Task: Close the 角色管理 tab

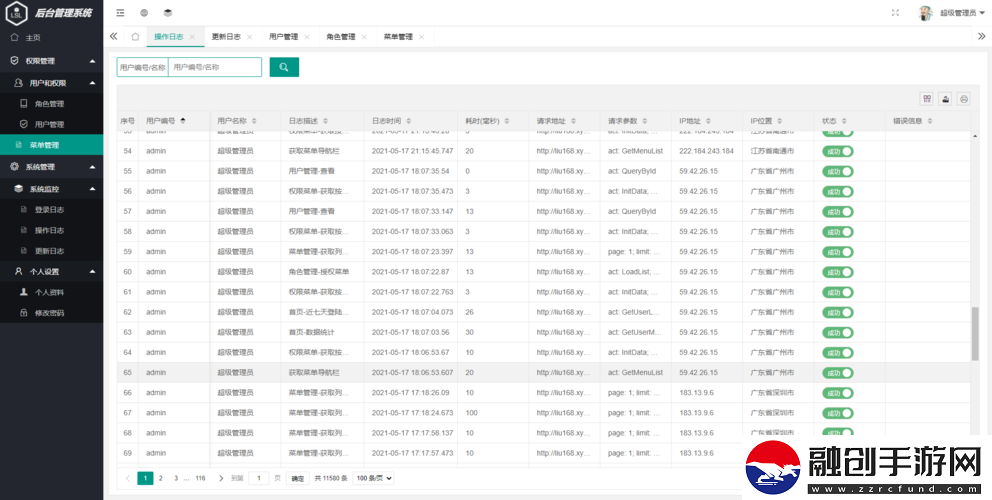Action: pyautogui.click(x=364, y=37)
